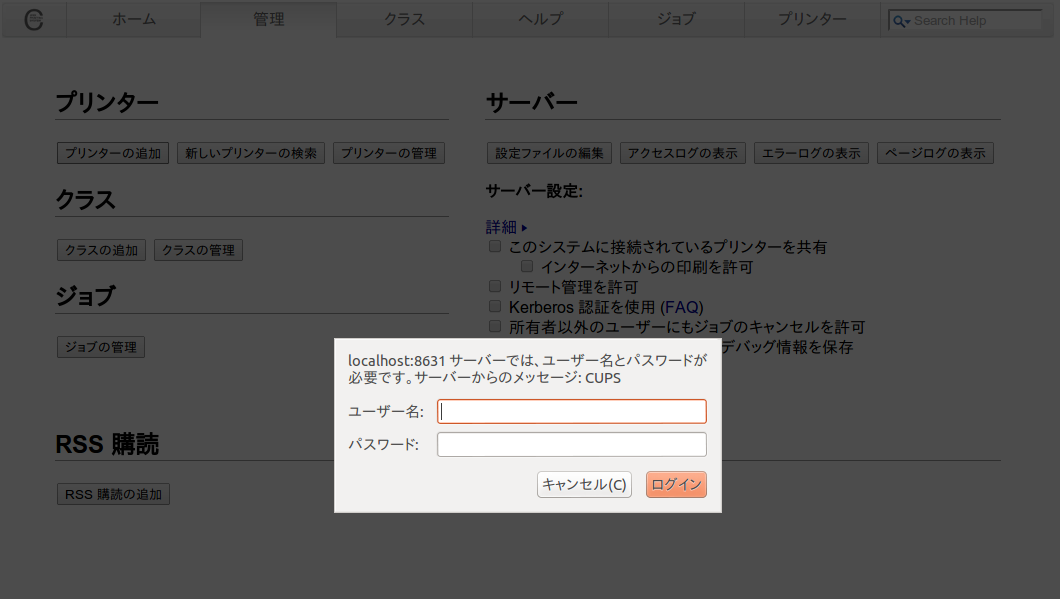
Task: Edit the server configuration file
Action: coord(548,153)
